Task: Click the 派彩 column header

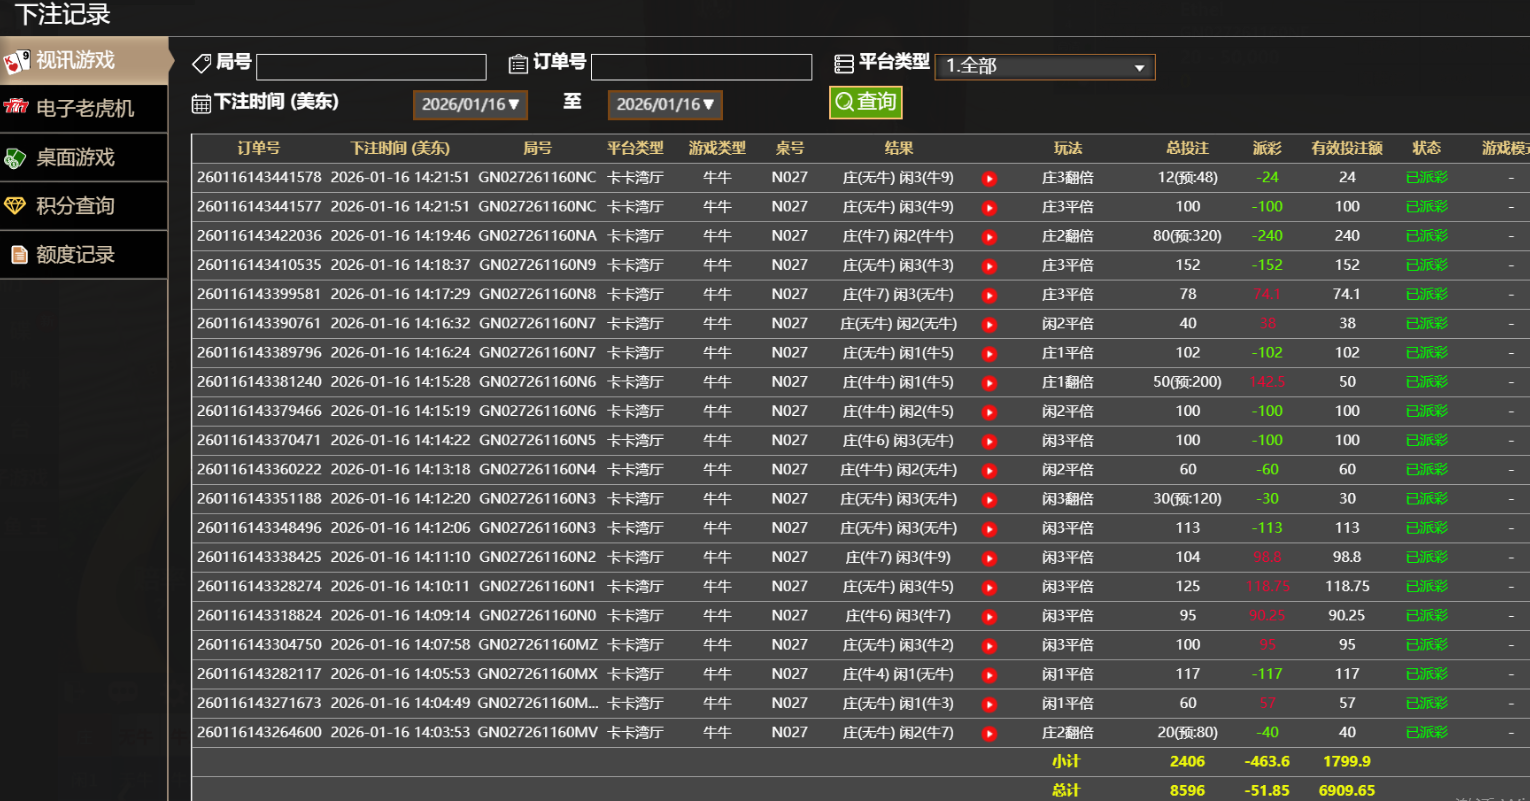Action: click(1267, 148)
